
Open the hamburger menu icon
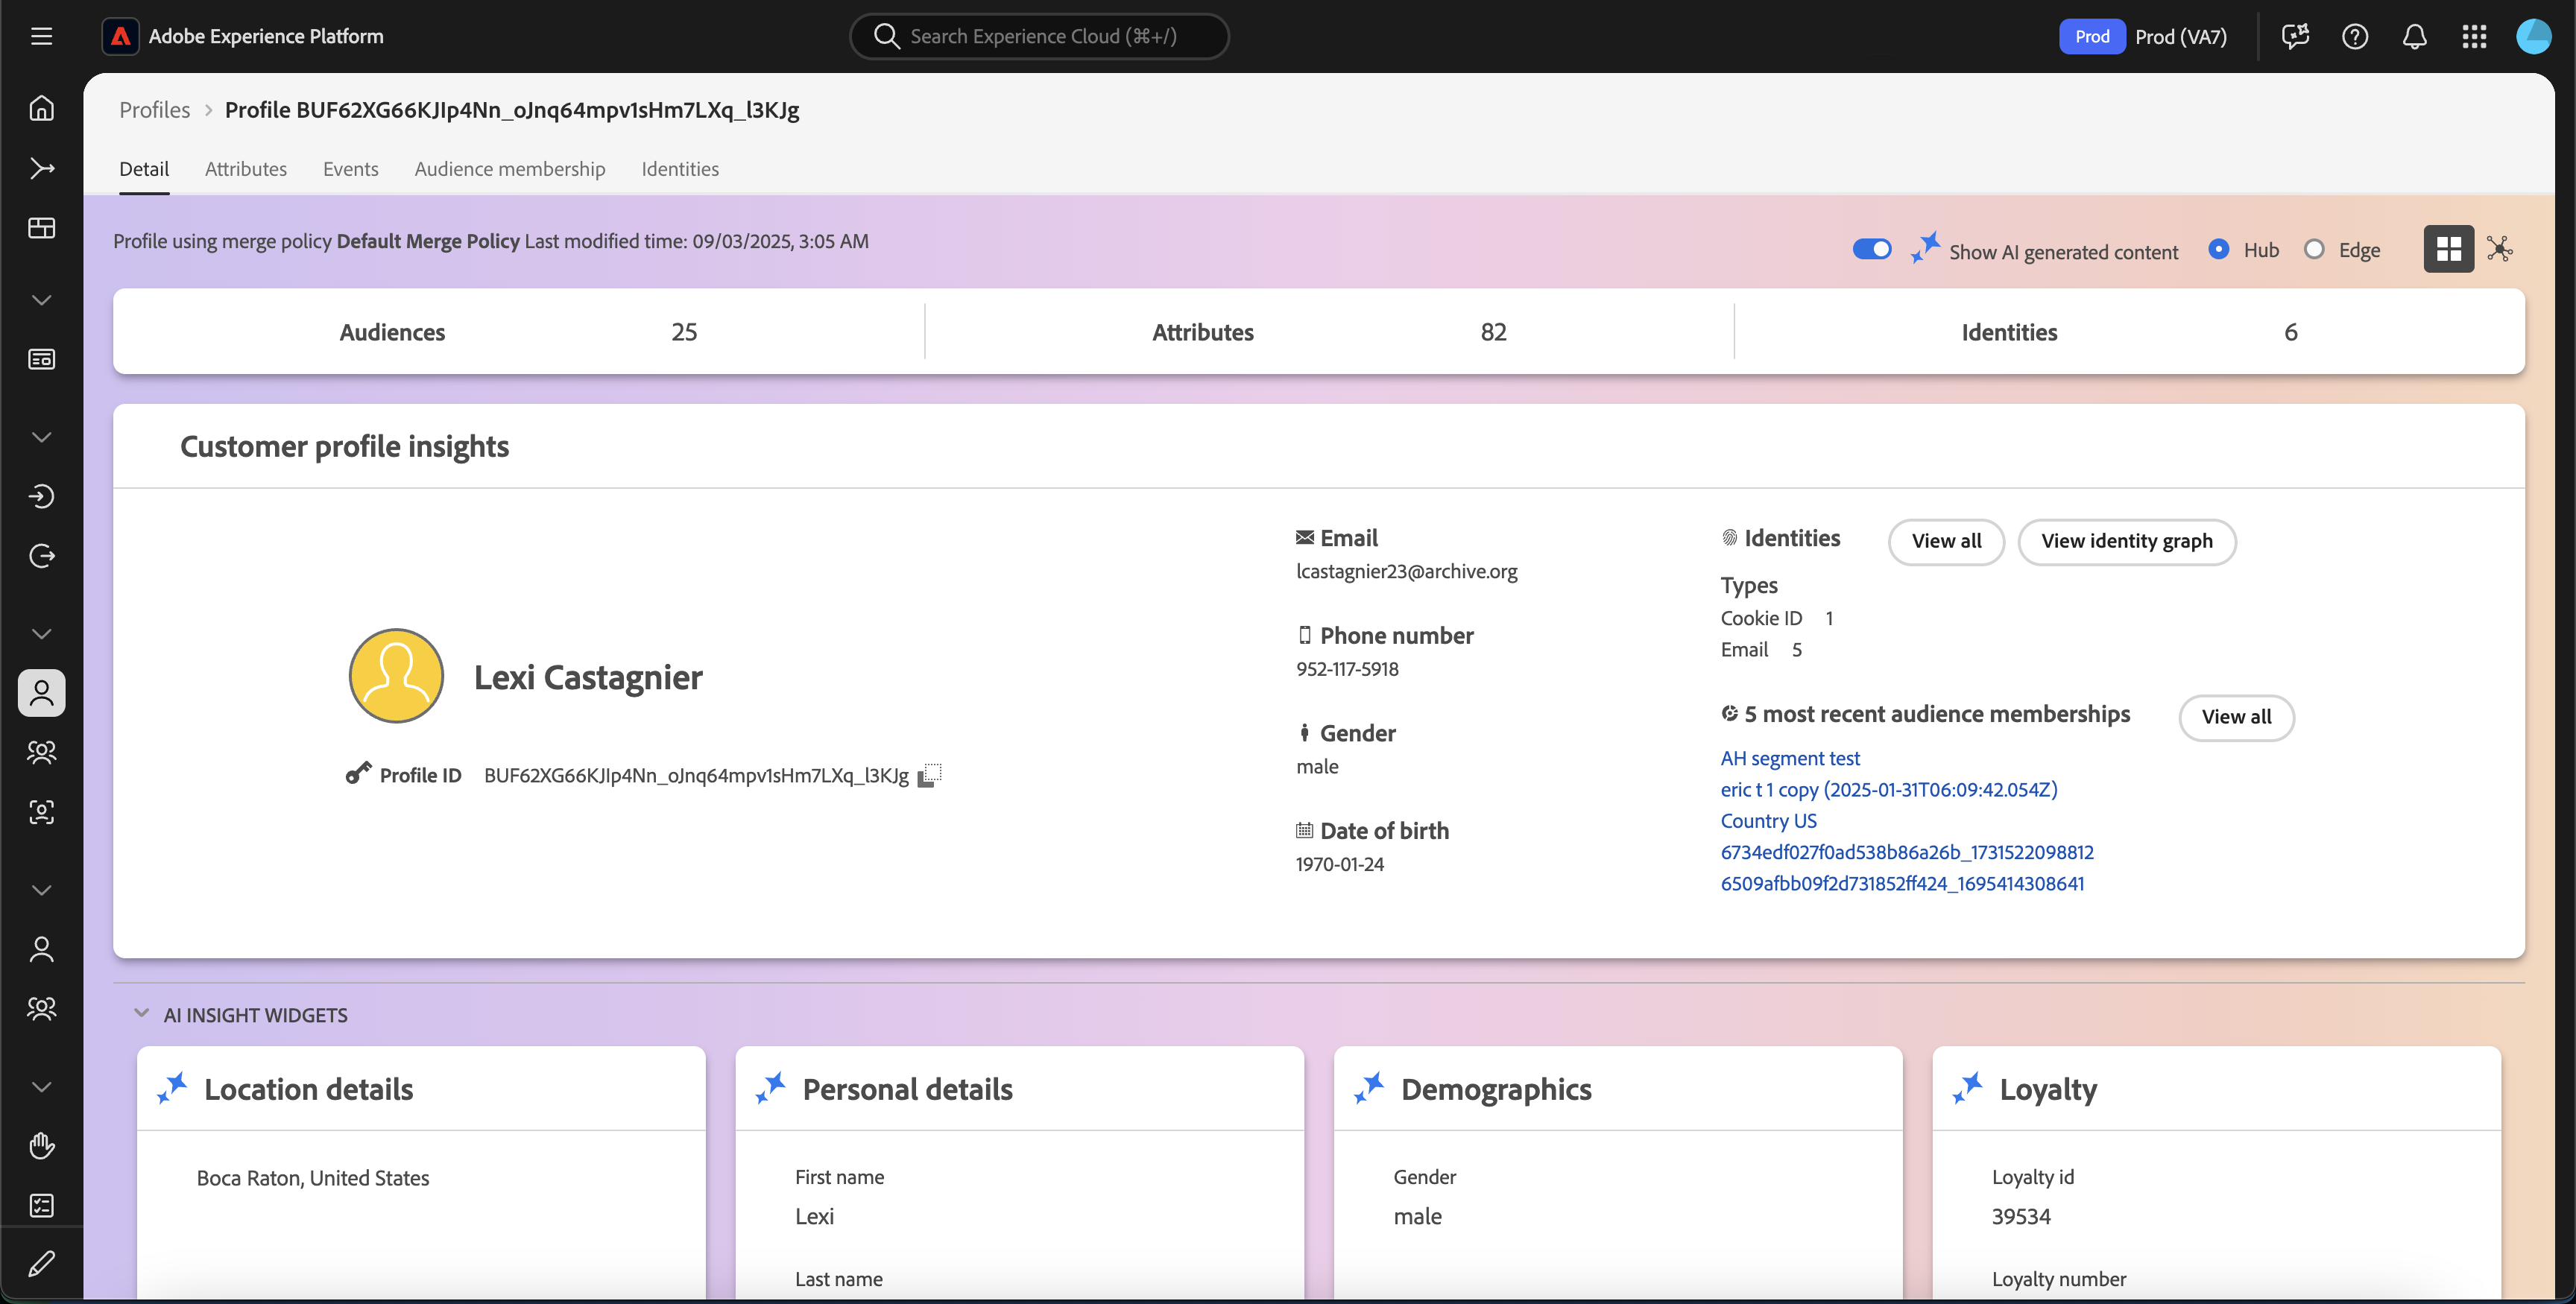point(41,37)
